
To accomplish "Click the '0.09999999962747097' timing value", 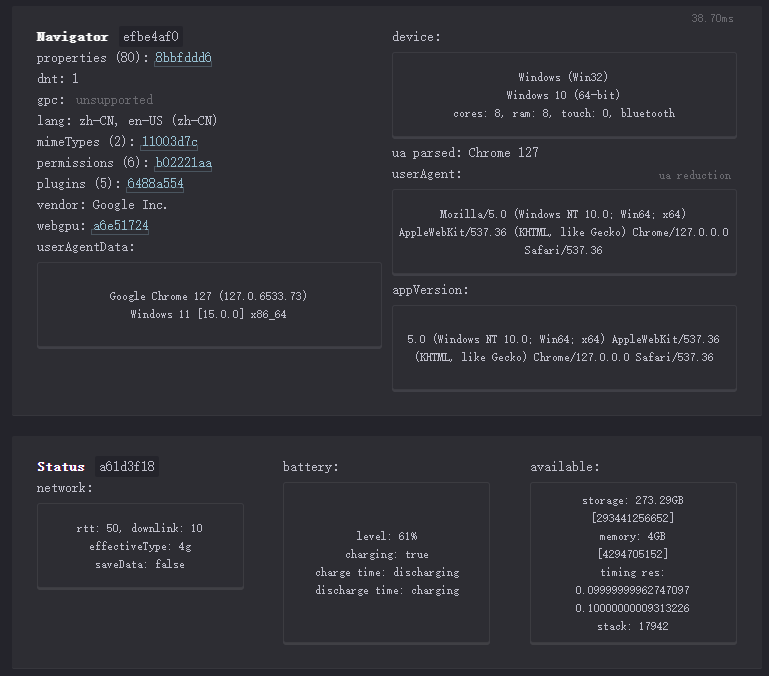I will 633,590.
